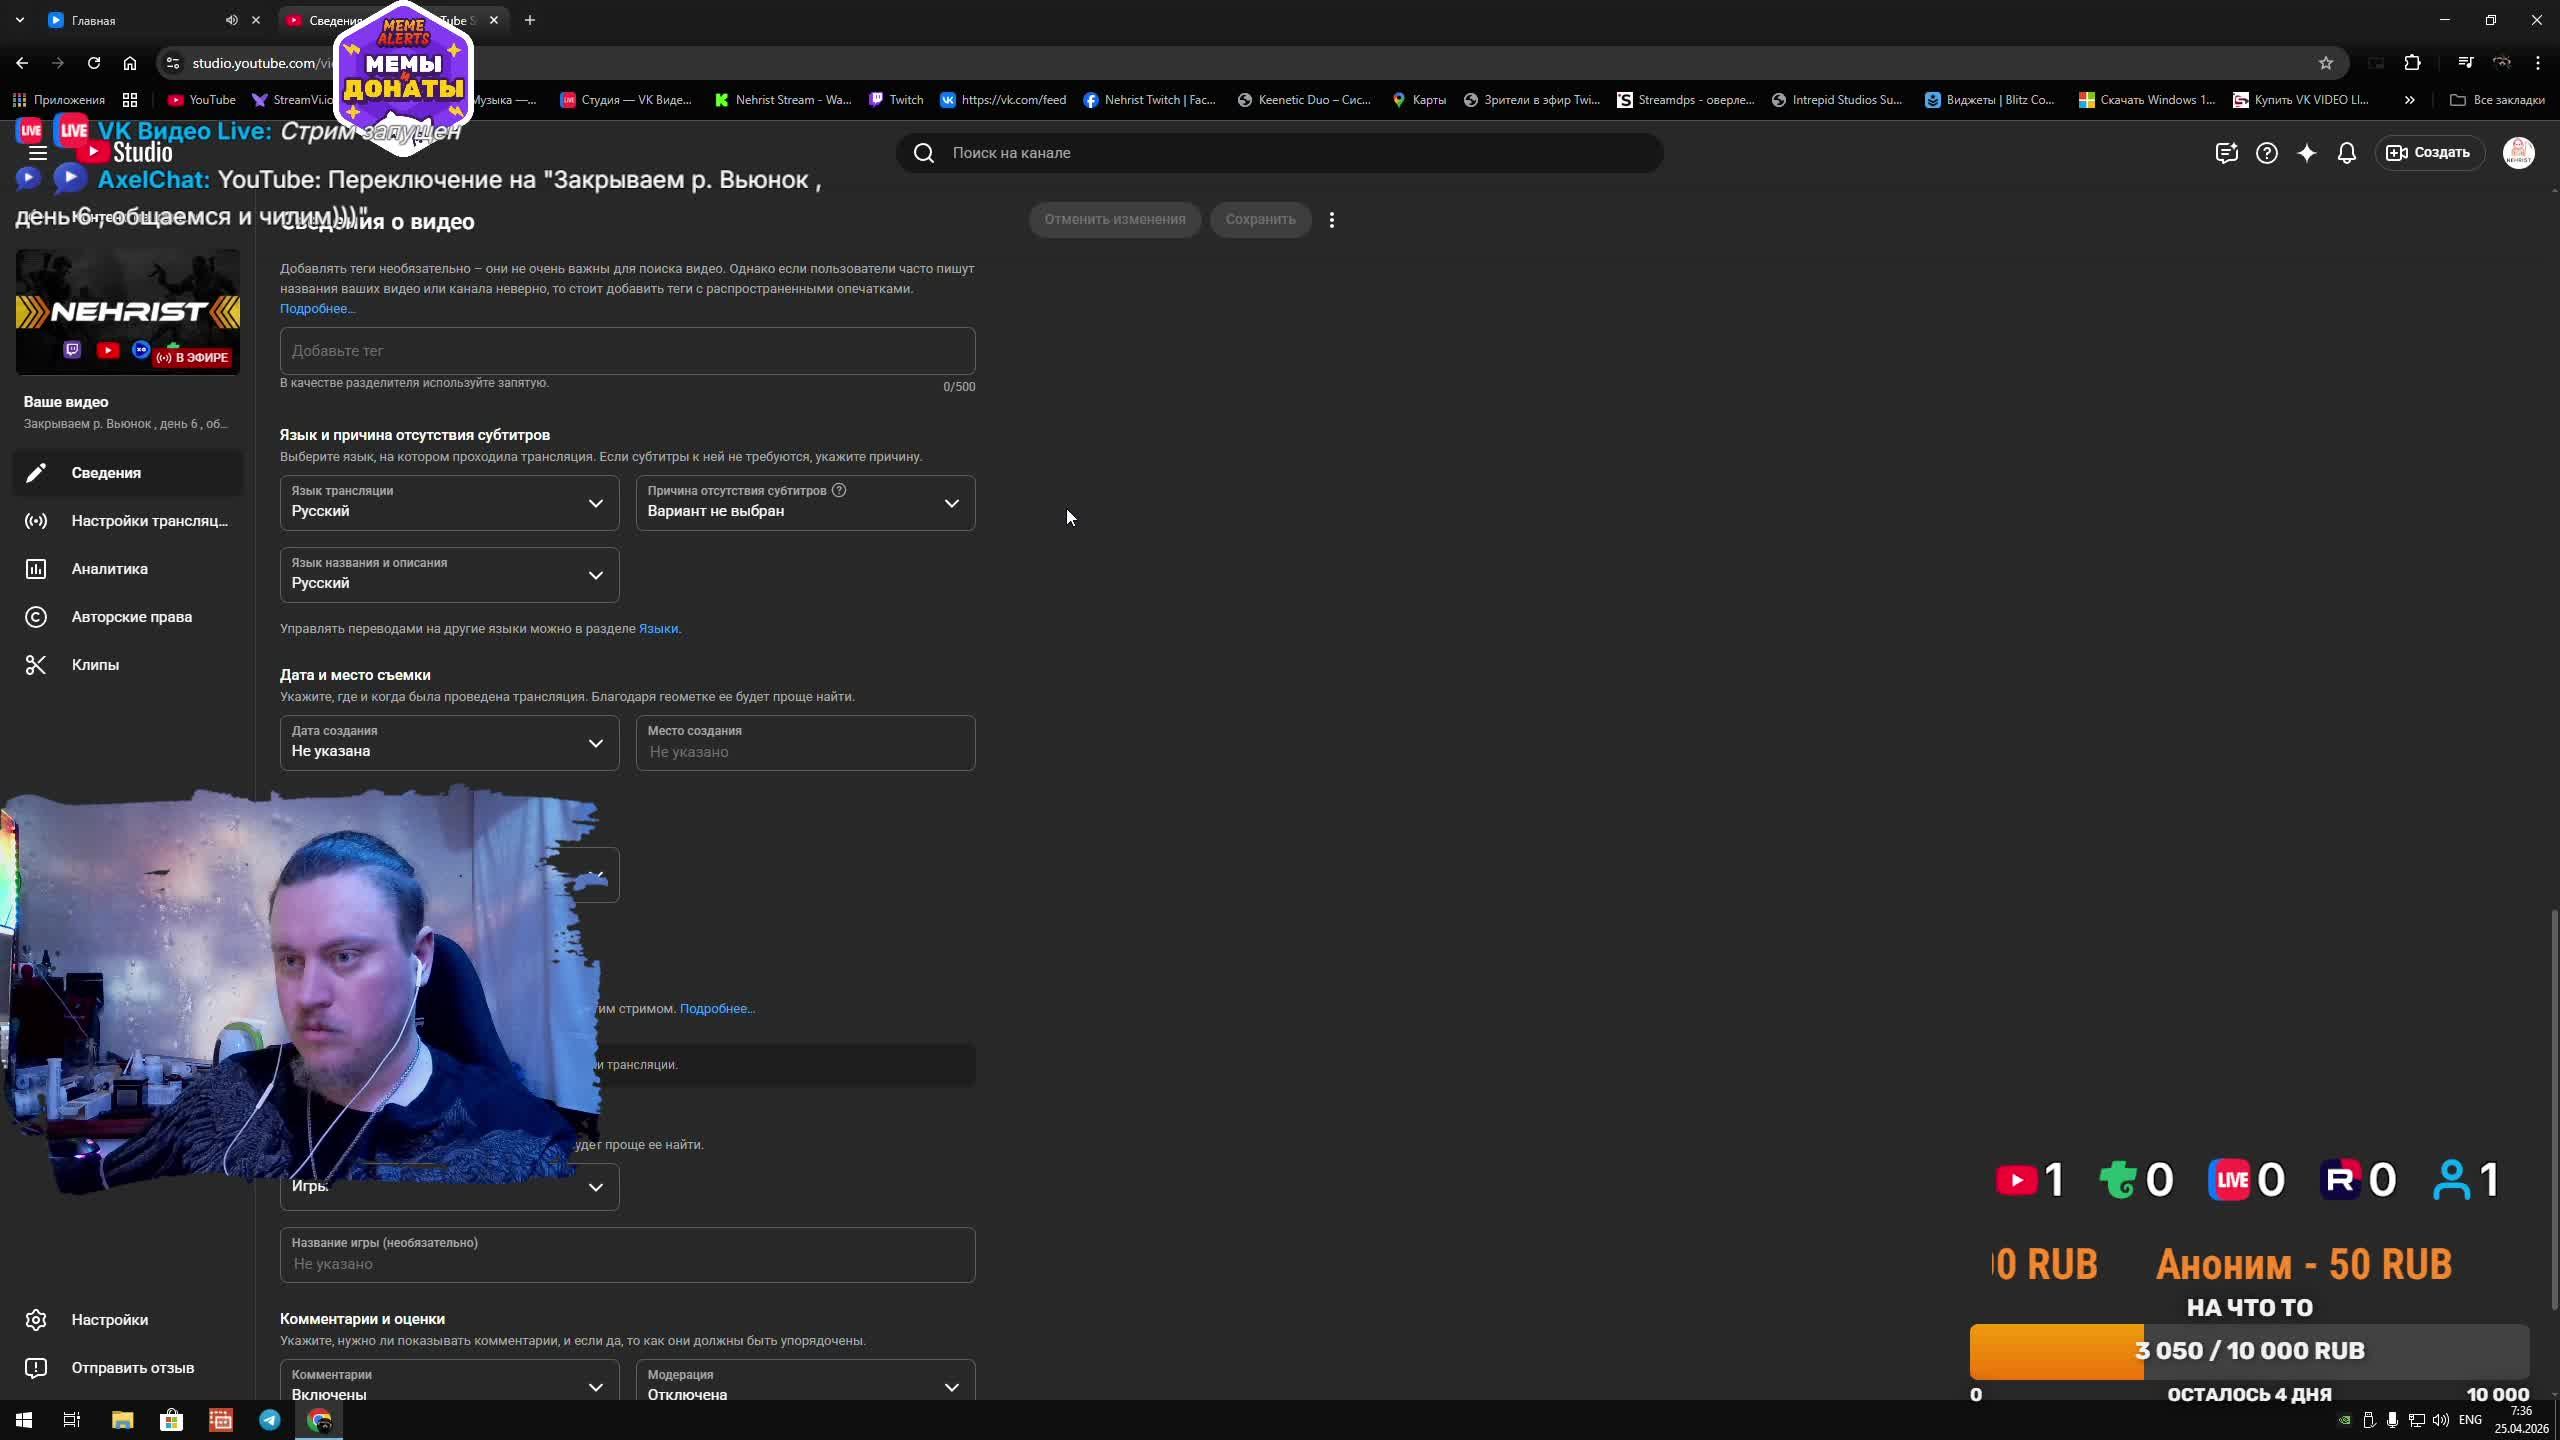The image size is (2560, 1440).
Task: Open the Telegram taskbar icon
Action: 270,1420
